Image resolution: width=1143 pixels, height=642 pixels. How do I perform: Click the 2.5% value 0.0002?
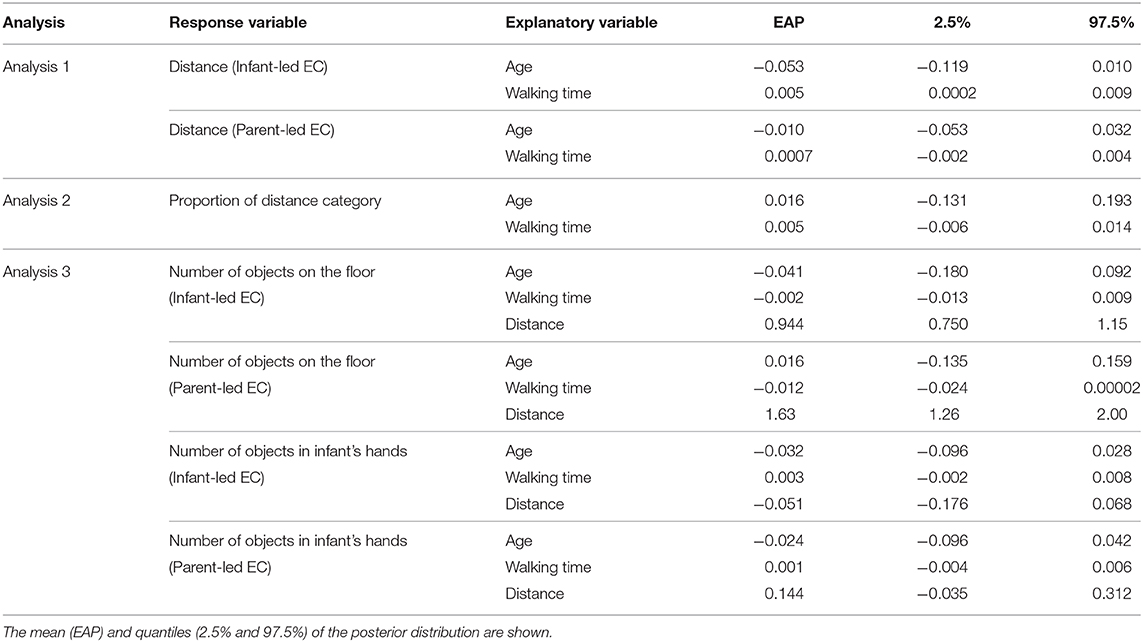(952, 93)
